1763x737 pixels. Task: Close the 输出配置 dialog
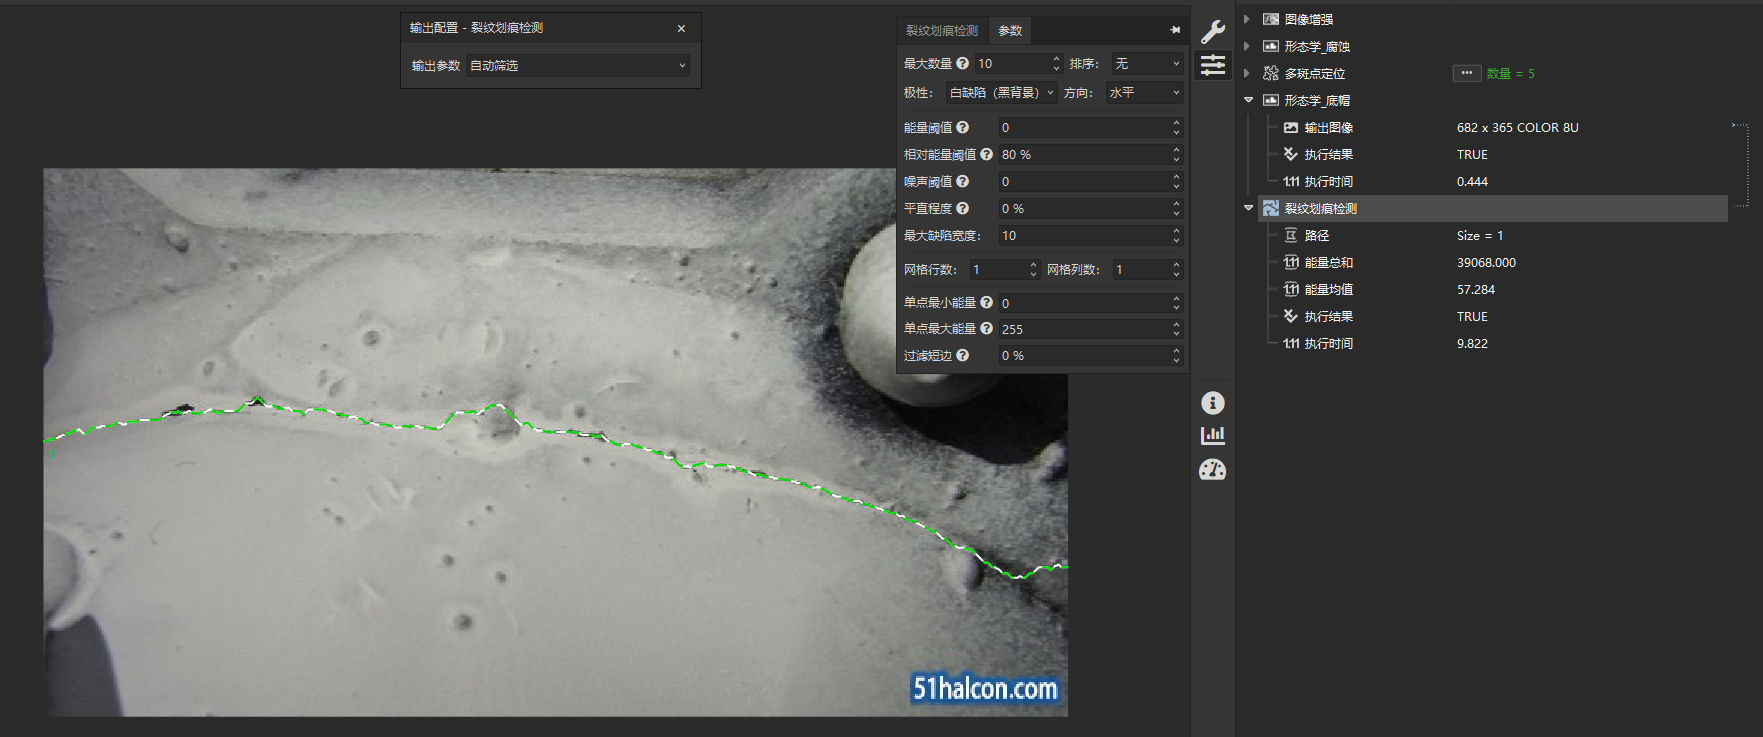point(681,28)
